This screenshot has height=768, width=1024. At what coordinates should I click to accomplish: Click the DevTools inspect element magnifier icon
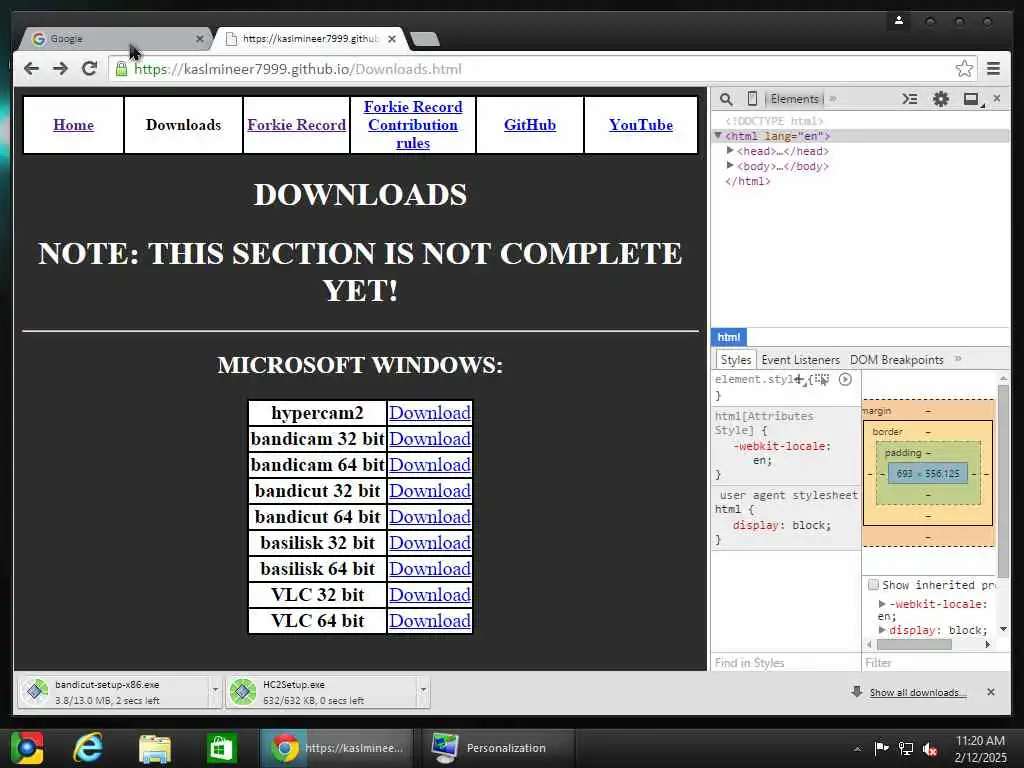click(x=726, y=99)
